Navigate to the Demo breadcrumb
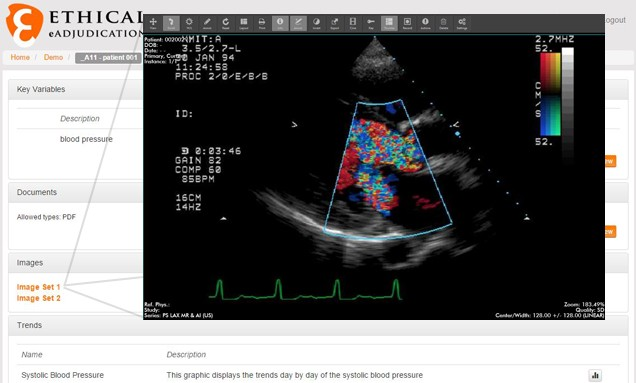The image size is (636, 383). pos(53,57)
